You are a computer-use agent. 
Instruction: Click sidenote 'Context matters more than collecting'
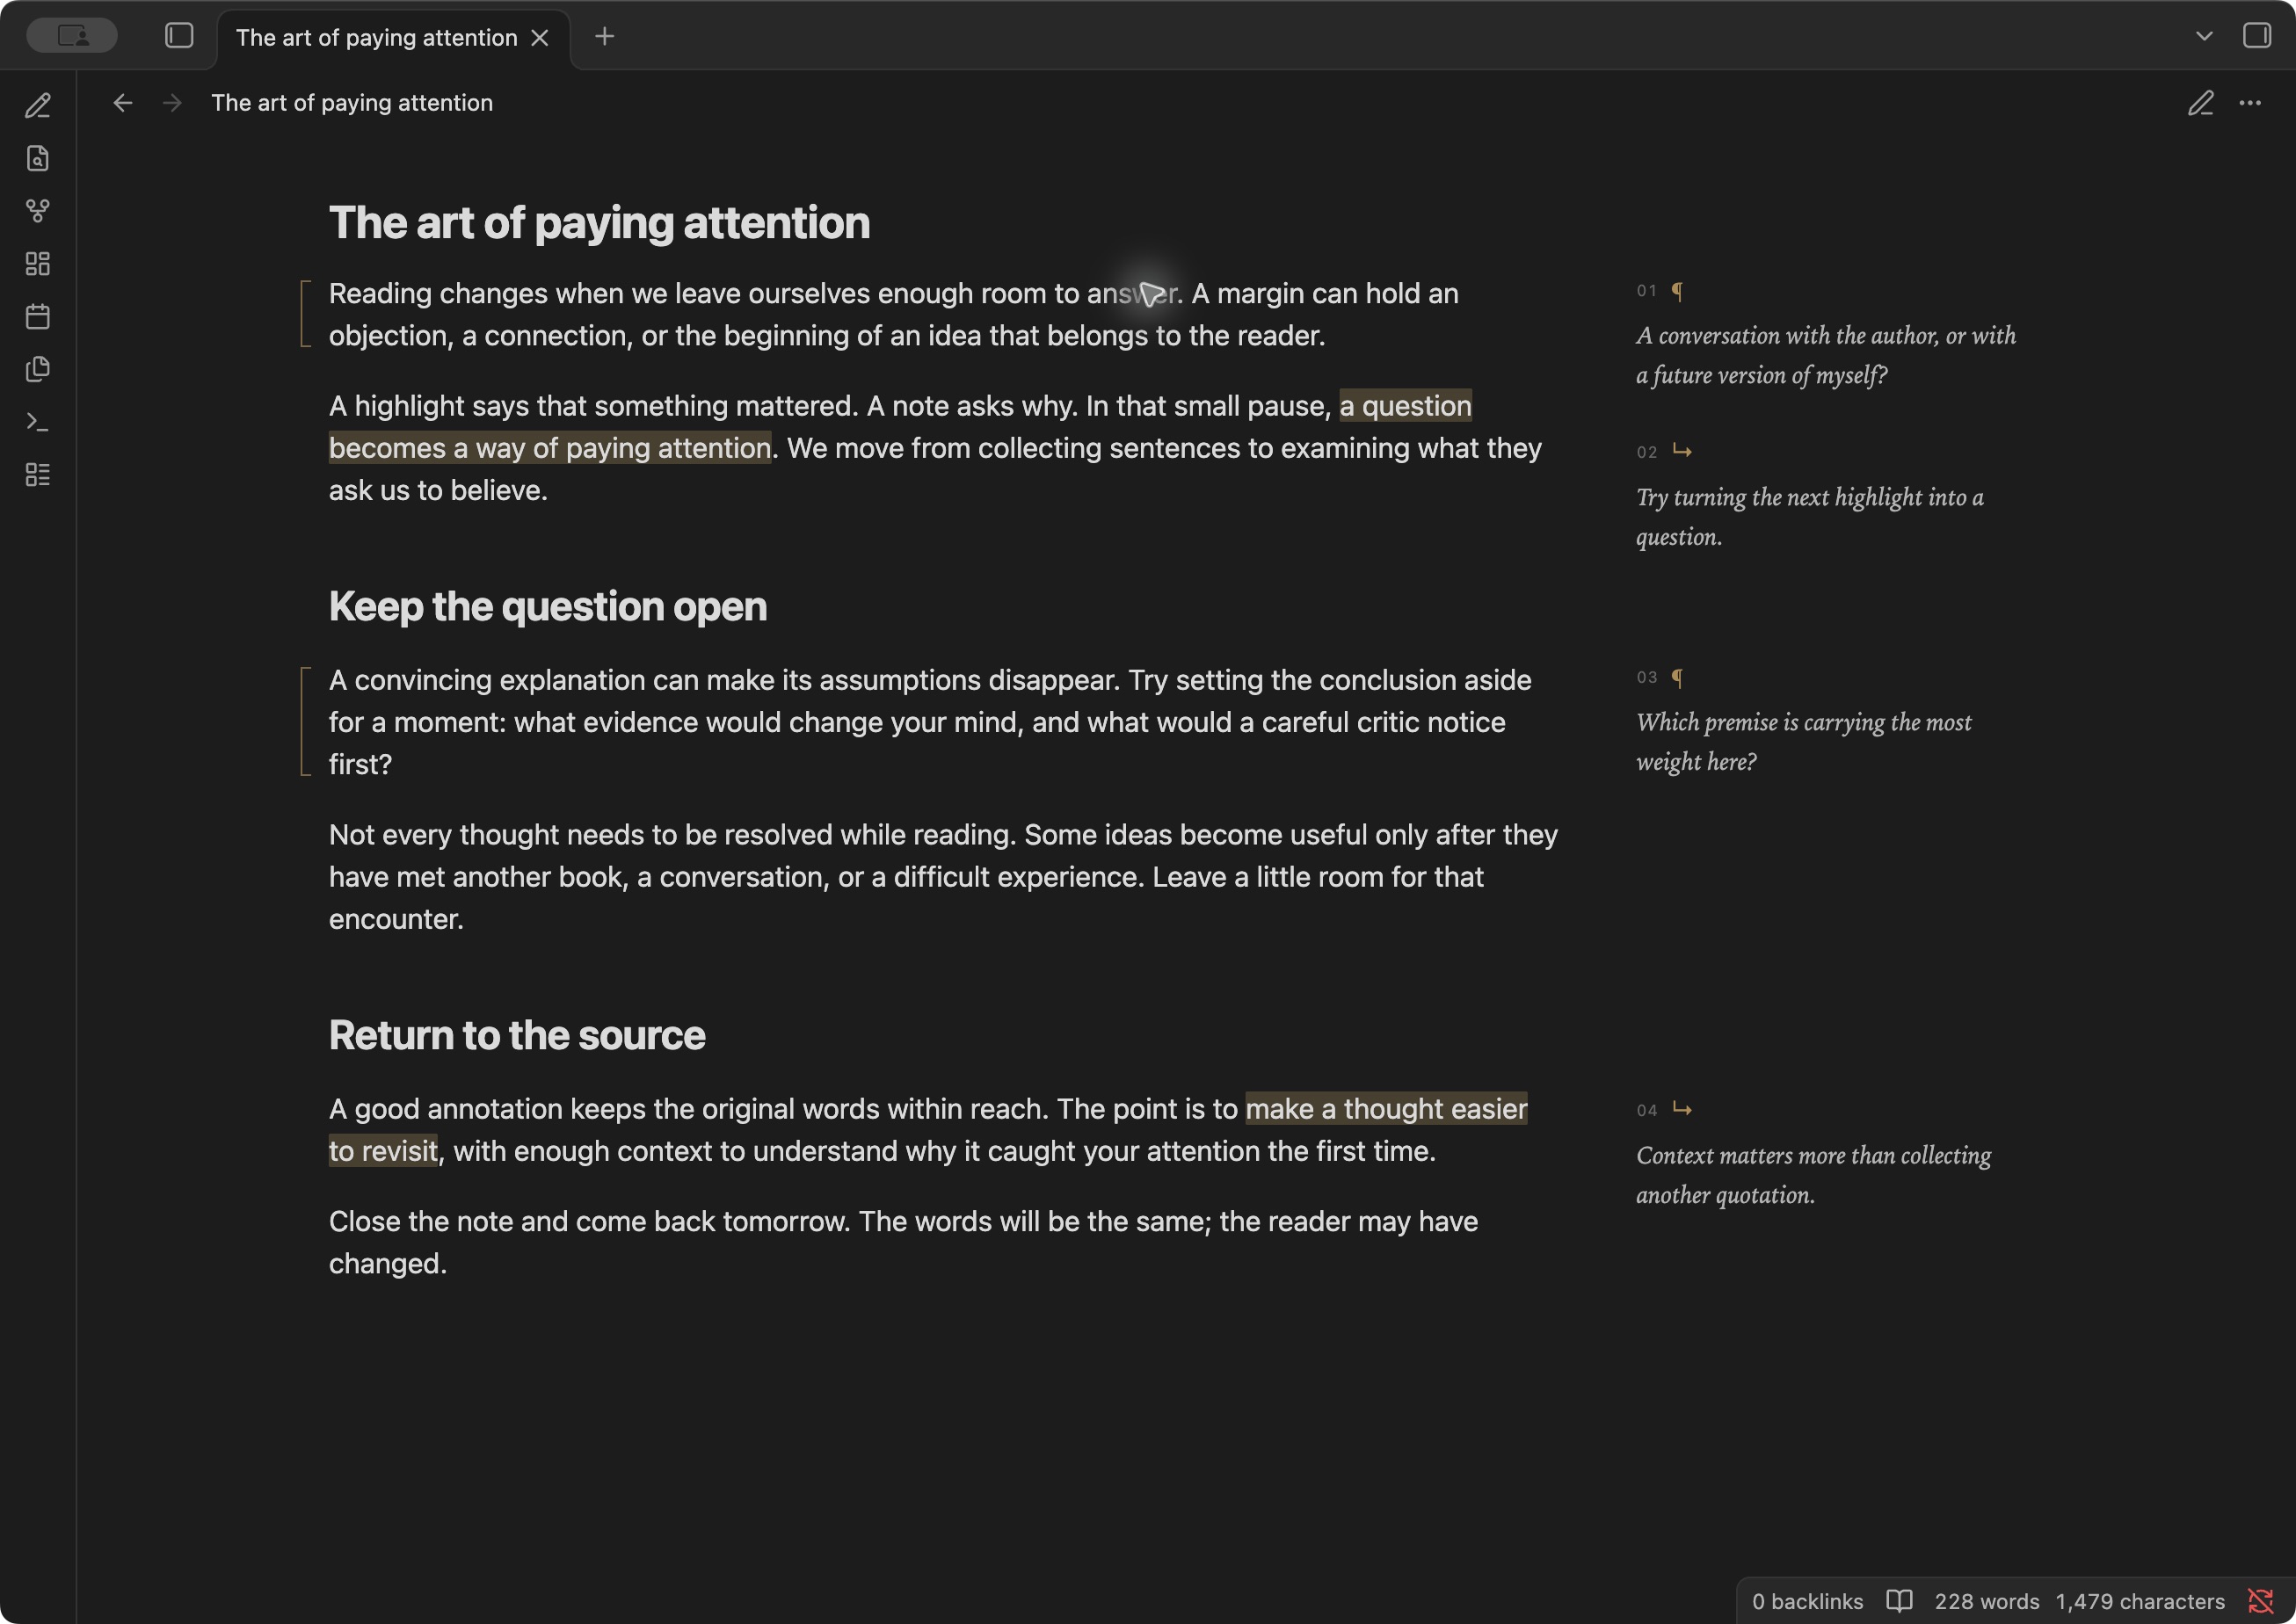pyautogui.click(x=1813, y=1175)
